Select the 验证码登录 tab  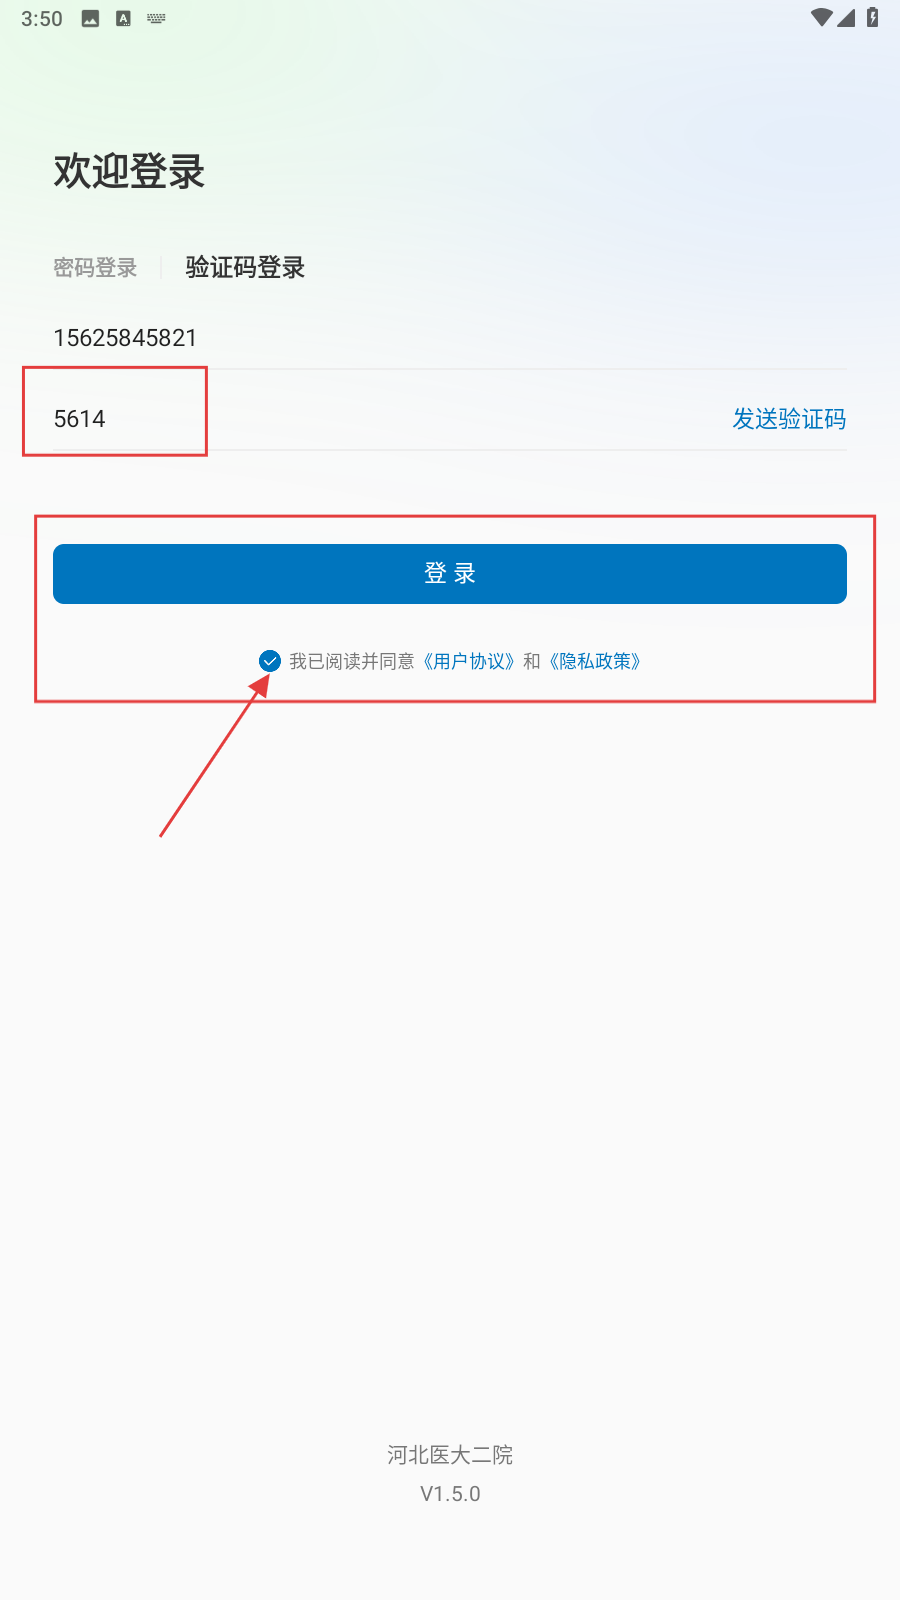point(245,267)
